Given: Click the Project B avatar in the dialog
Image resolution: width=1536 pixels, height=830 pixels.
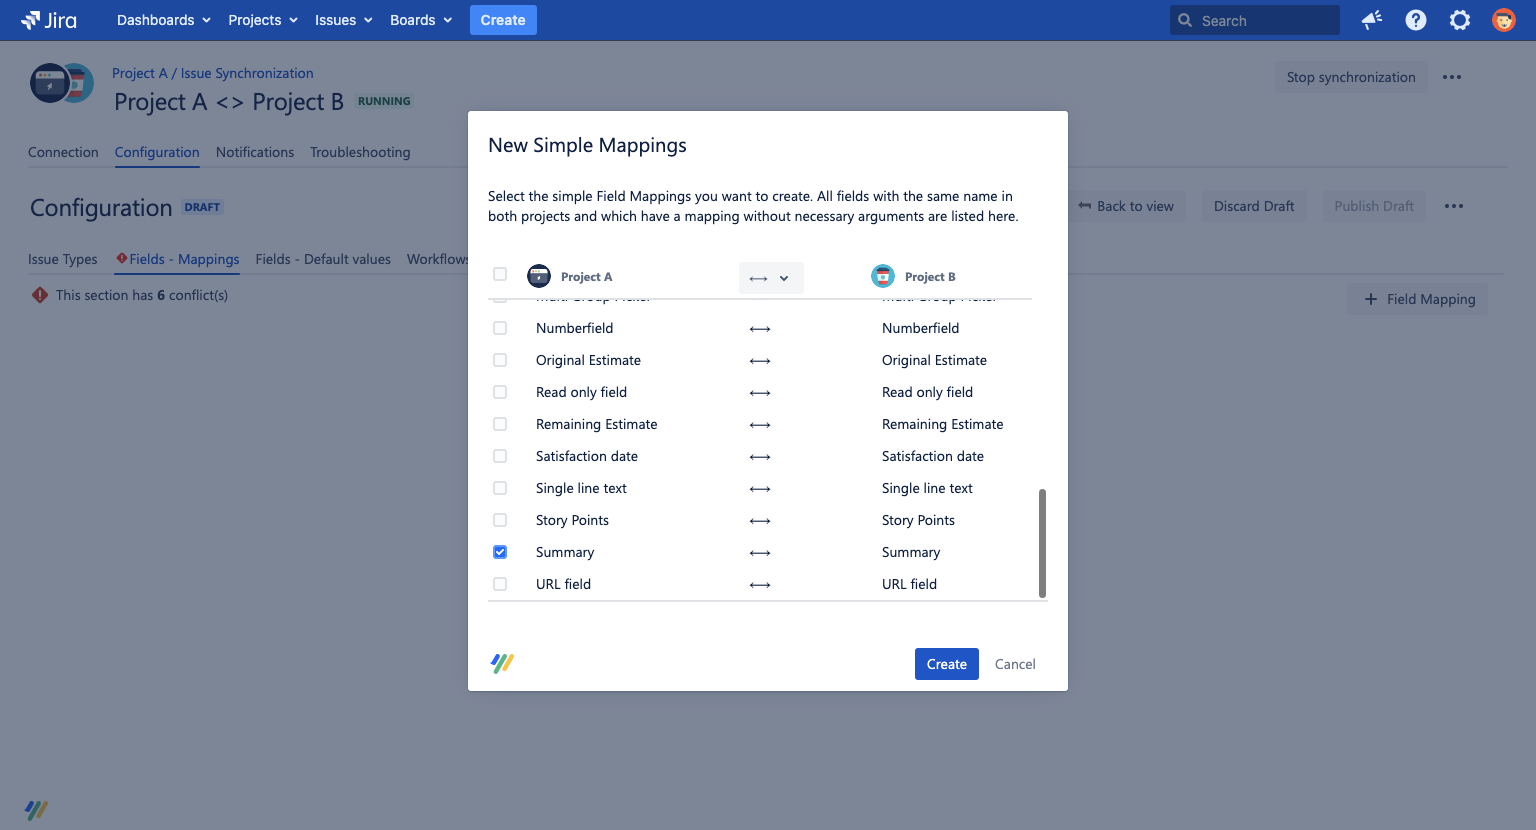Looking at the screenshot, I should click(883, 276).
